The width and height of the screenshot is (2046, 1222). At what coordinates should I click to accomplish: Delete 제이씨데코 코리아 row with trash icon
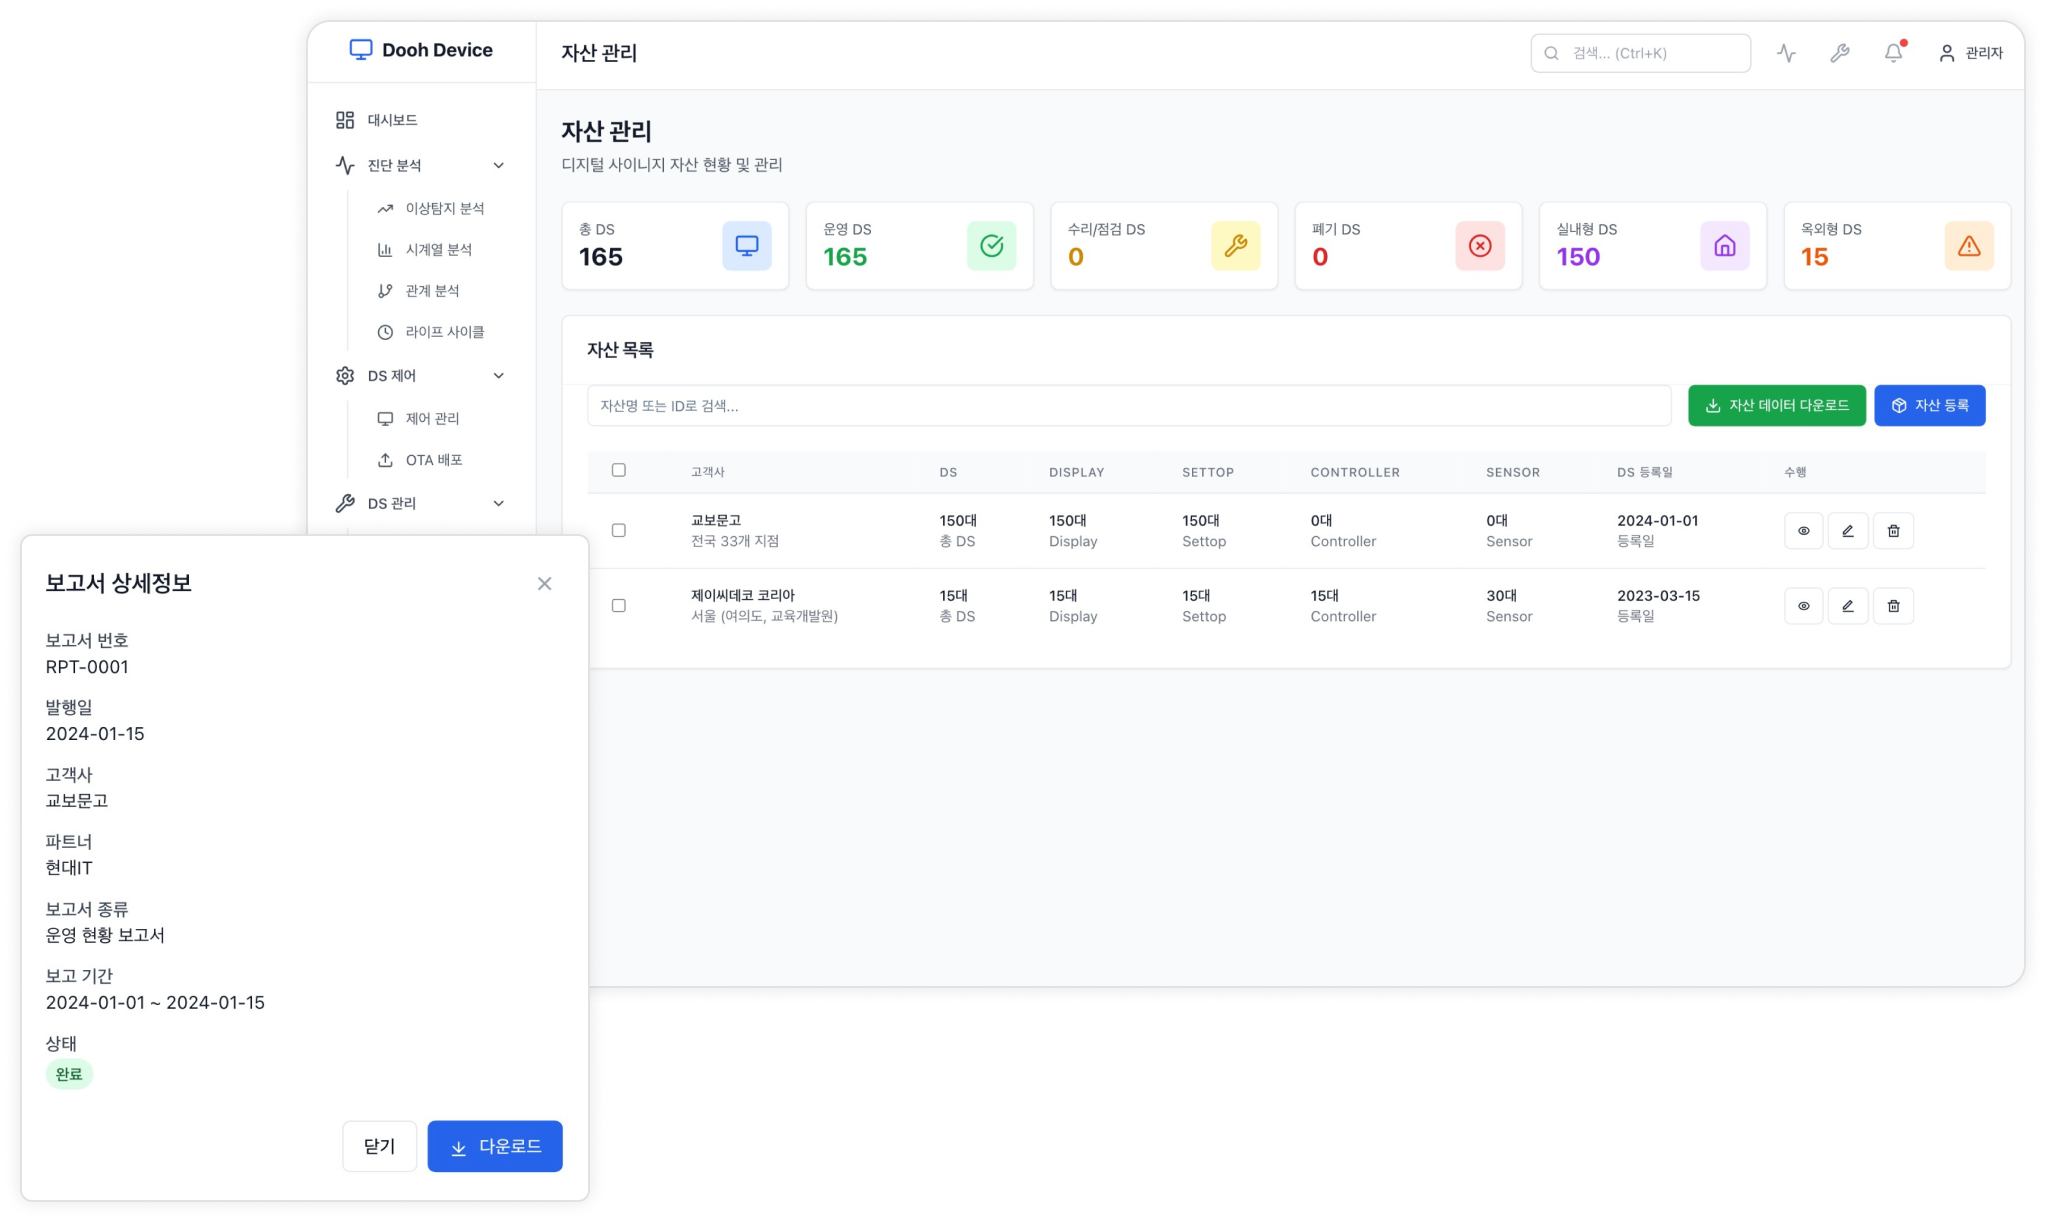[x=1893, y=606]
